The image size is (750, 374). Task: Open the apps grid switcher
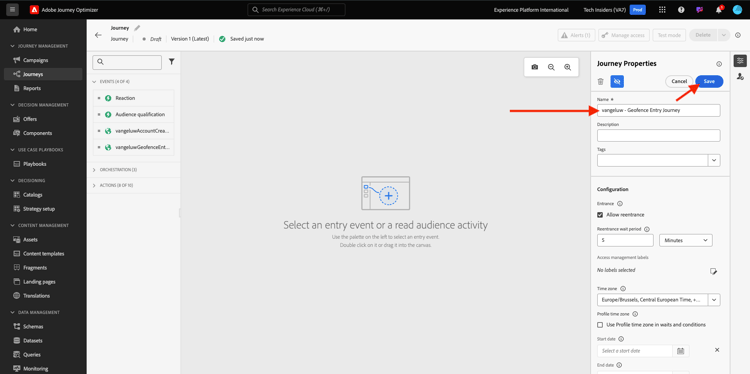(662, 10)
